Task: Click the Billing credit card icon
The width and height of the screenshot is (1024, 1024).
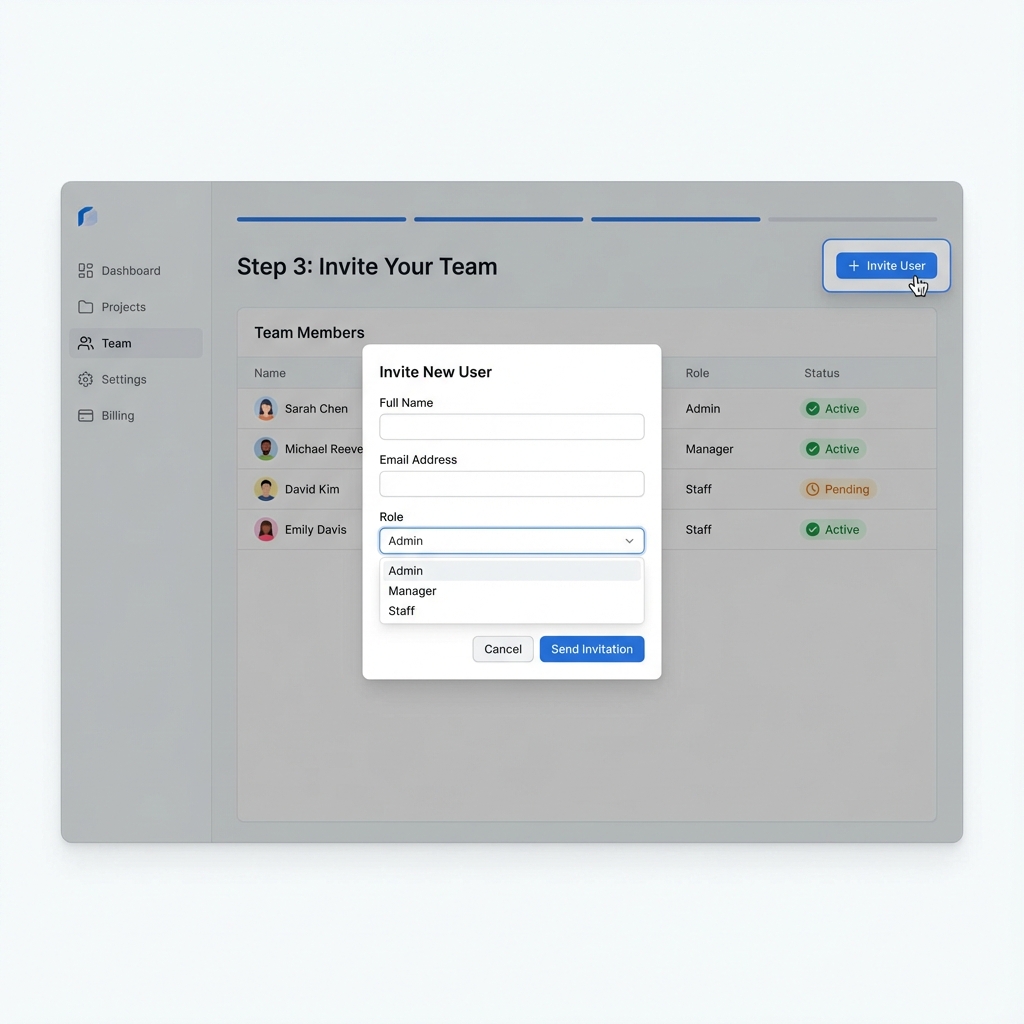Action: (x=86, y=415)
